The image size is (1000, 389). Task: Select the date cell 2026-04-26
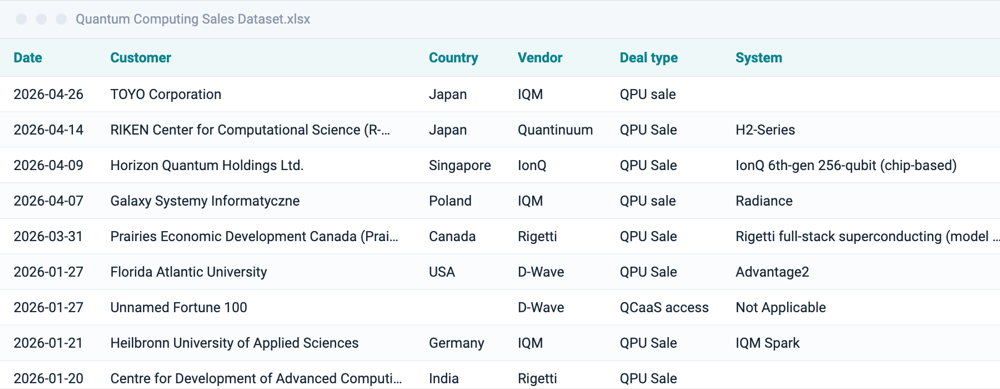pos(48,94)
